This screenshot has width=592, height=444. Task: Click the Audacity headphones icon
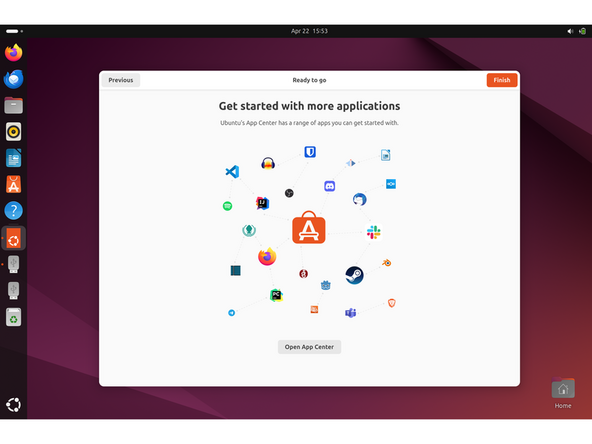pos(268,163)
